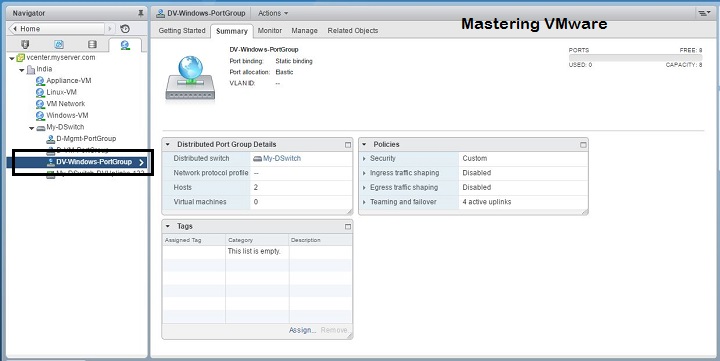Sort tags by Description column

click(321, 240)
